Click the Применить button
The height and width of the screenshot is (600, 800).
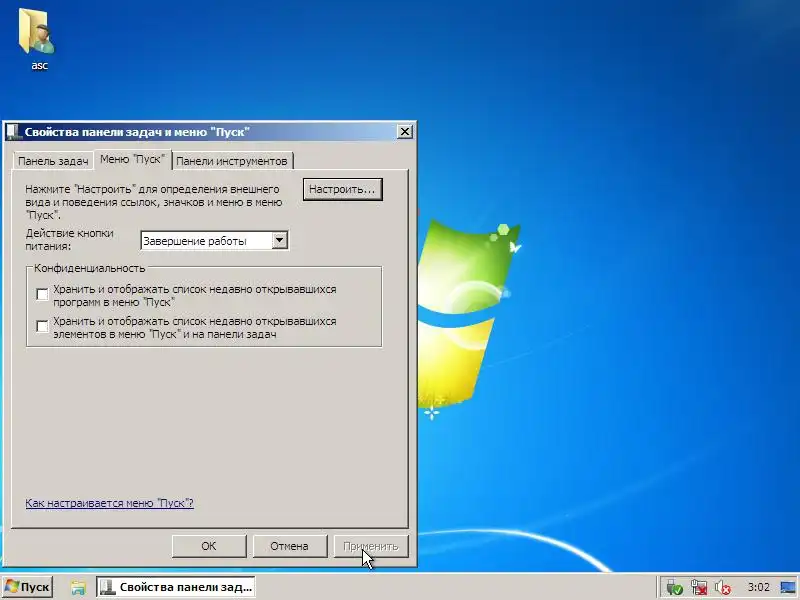[x=370, y=546]
